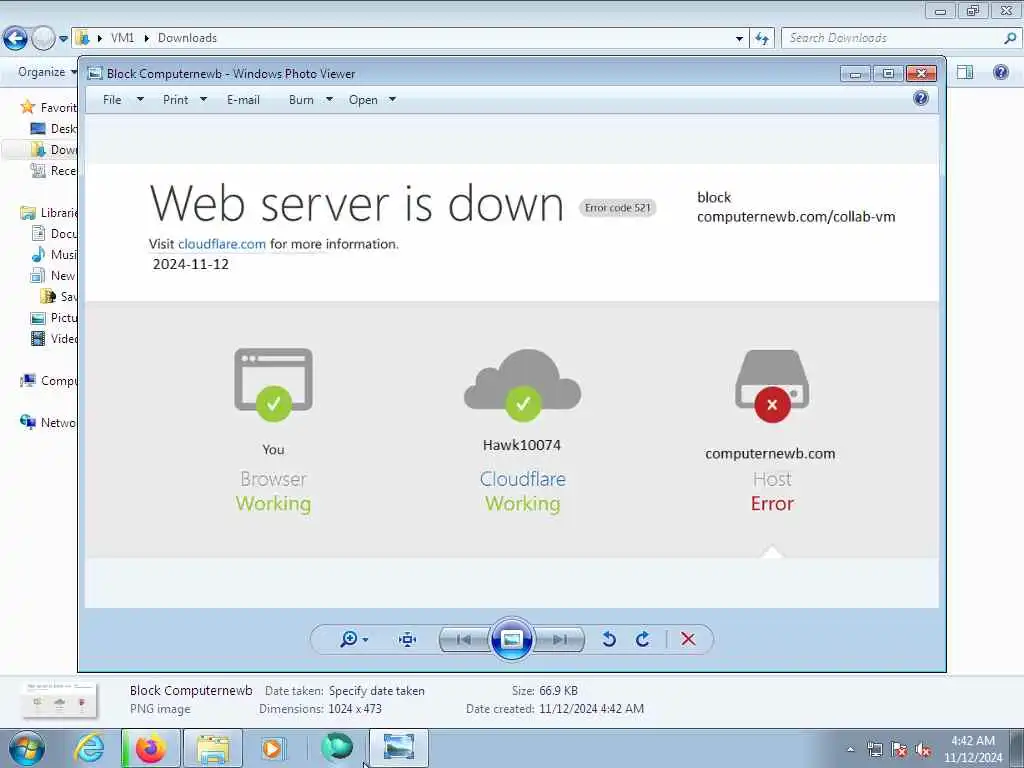This screenshot has height=768, width=1024.
Task: Open the Photo Viewer help icon
Action: pyautogui.click(x=921, y=99)
